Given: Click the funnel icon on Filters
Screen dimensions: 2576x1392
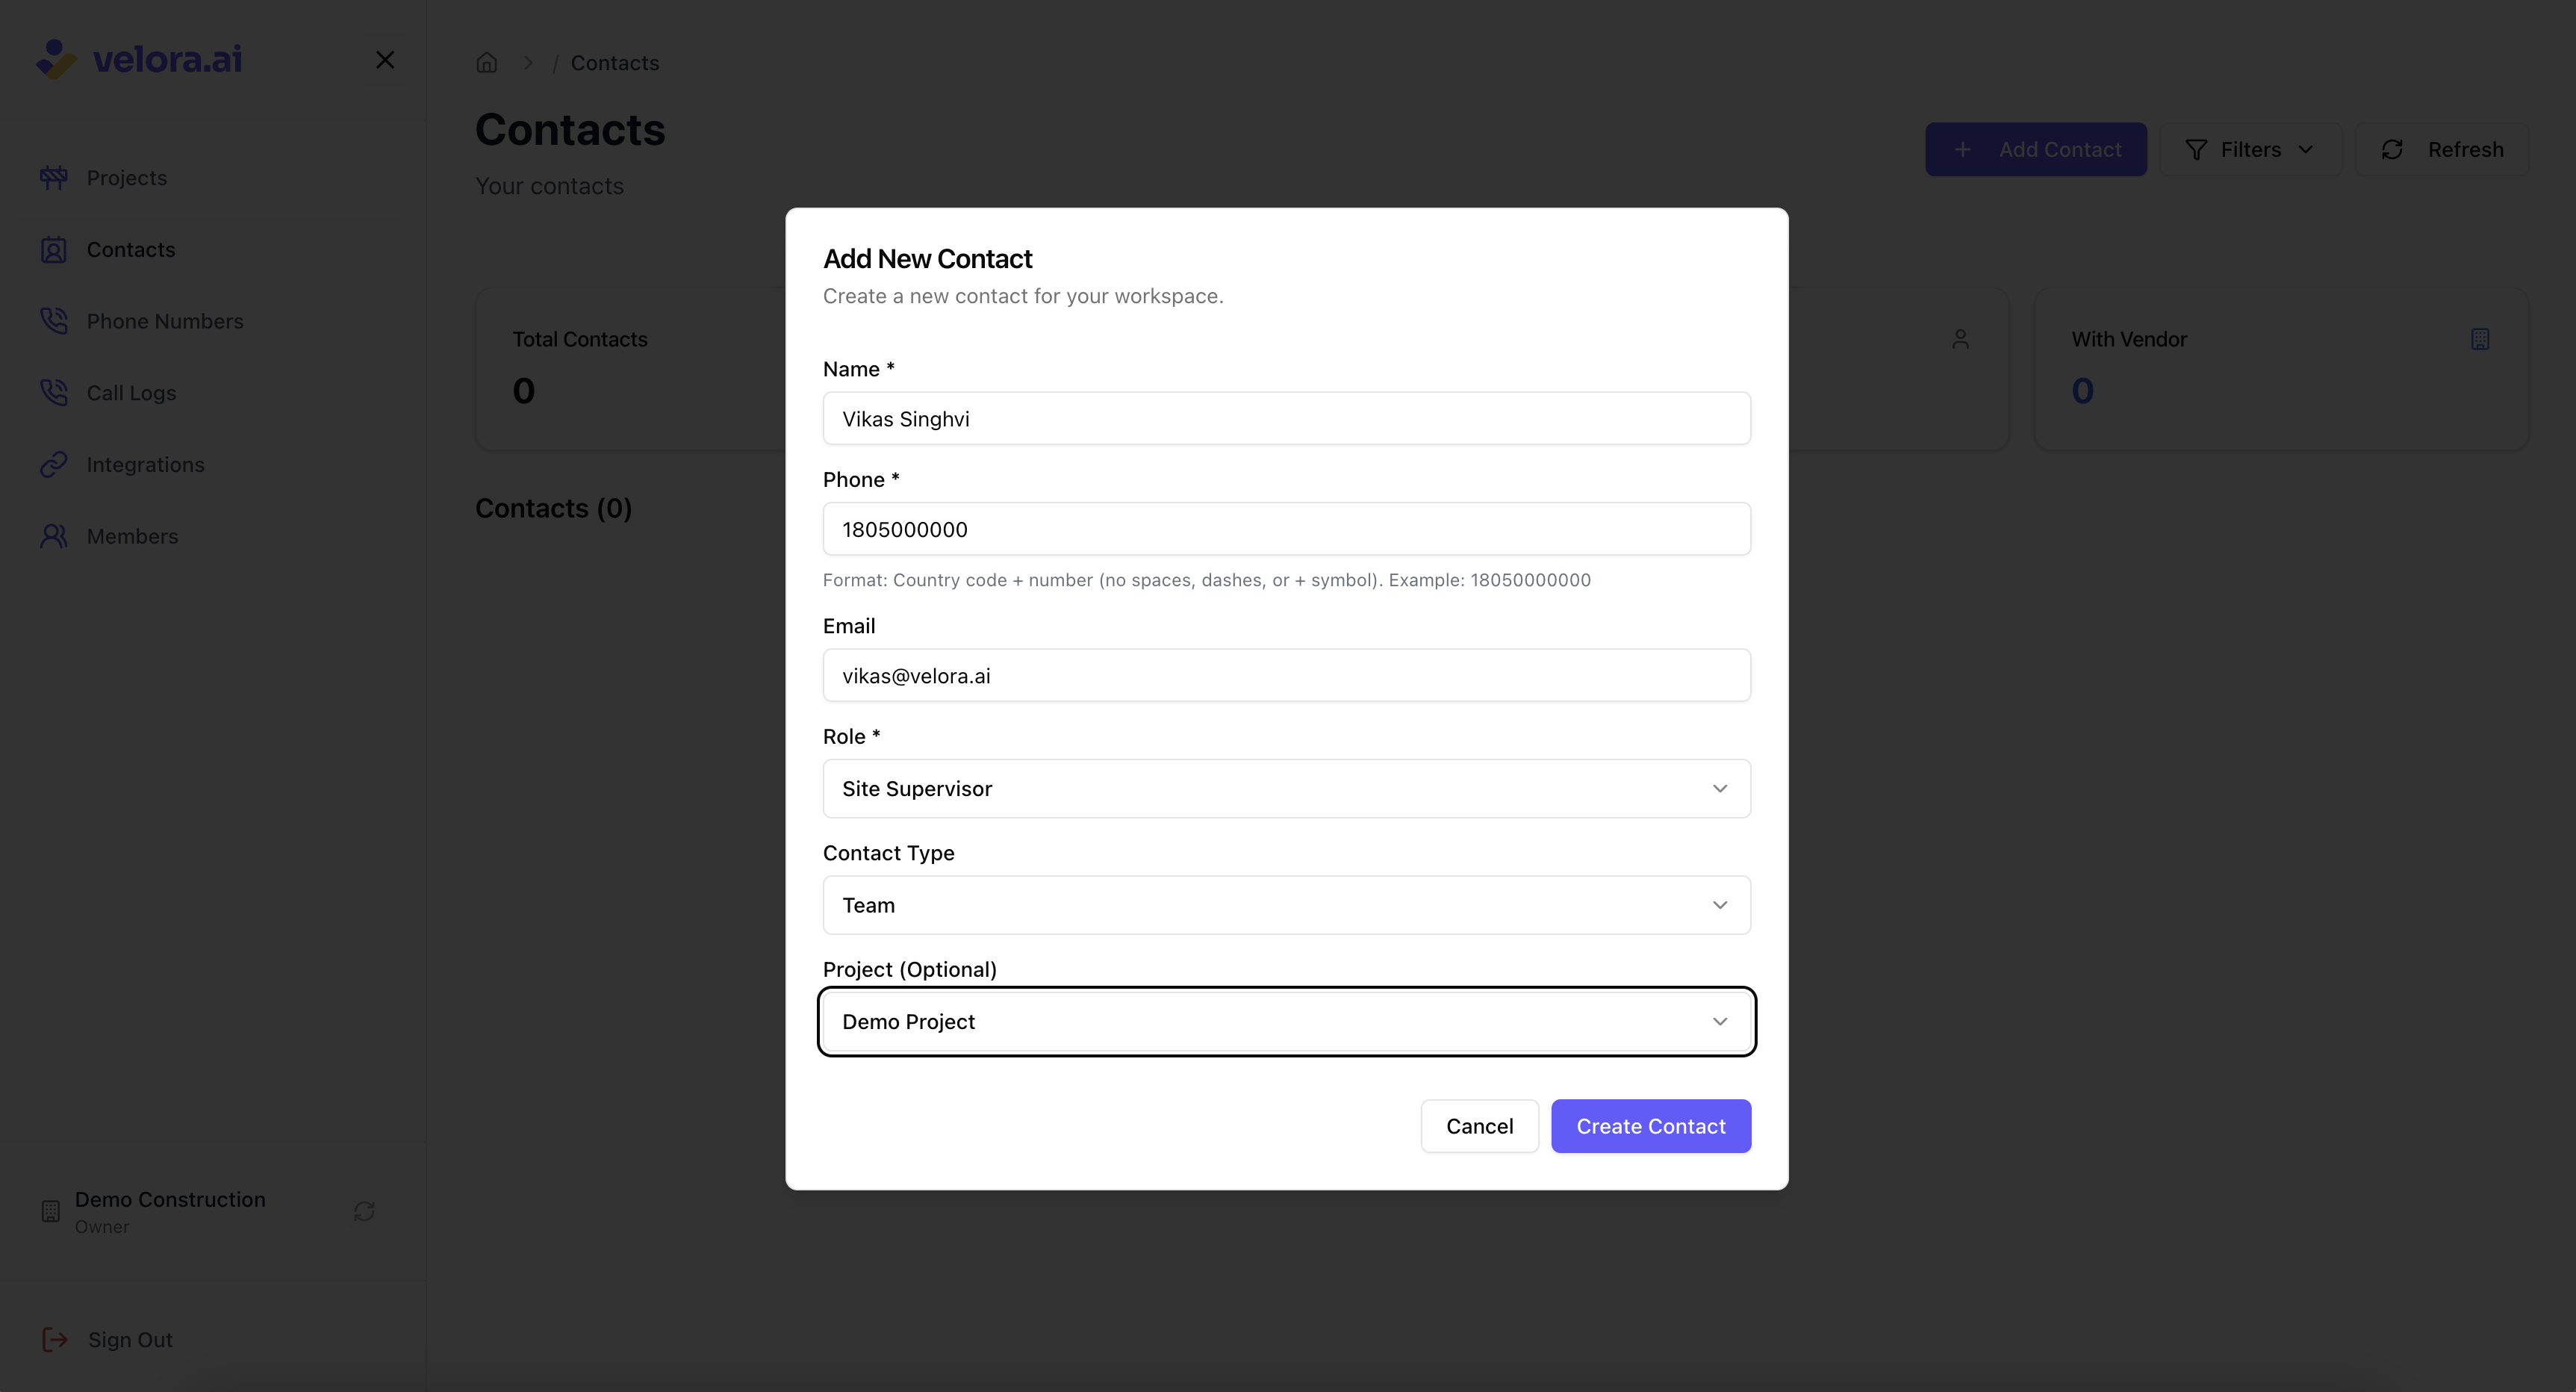Looking at the screenshot, I should 2196,150.
